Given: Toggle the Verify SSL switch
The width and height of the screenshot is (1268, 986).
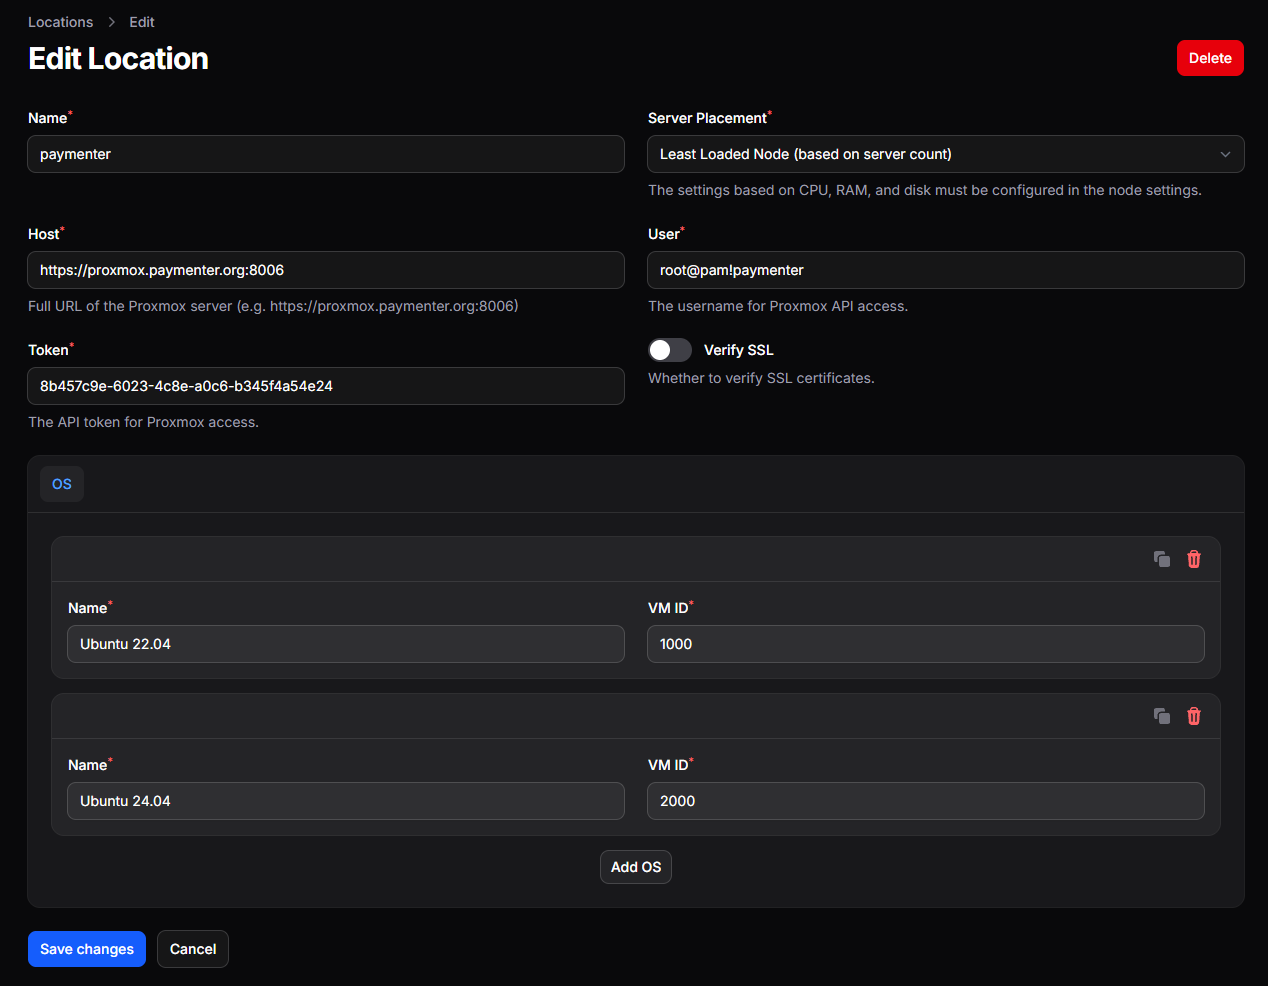Looking at the screenshot, I should 670,350.
